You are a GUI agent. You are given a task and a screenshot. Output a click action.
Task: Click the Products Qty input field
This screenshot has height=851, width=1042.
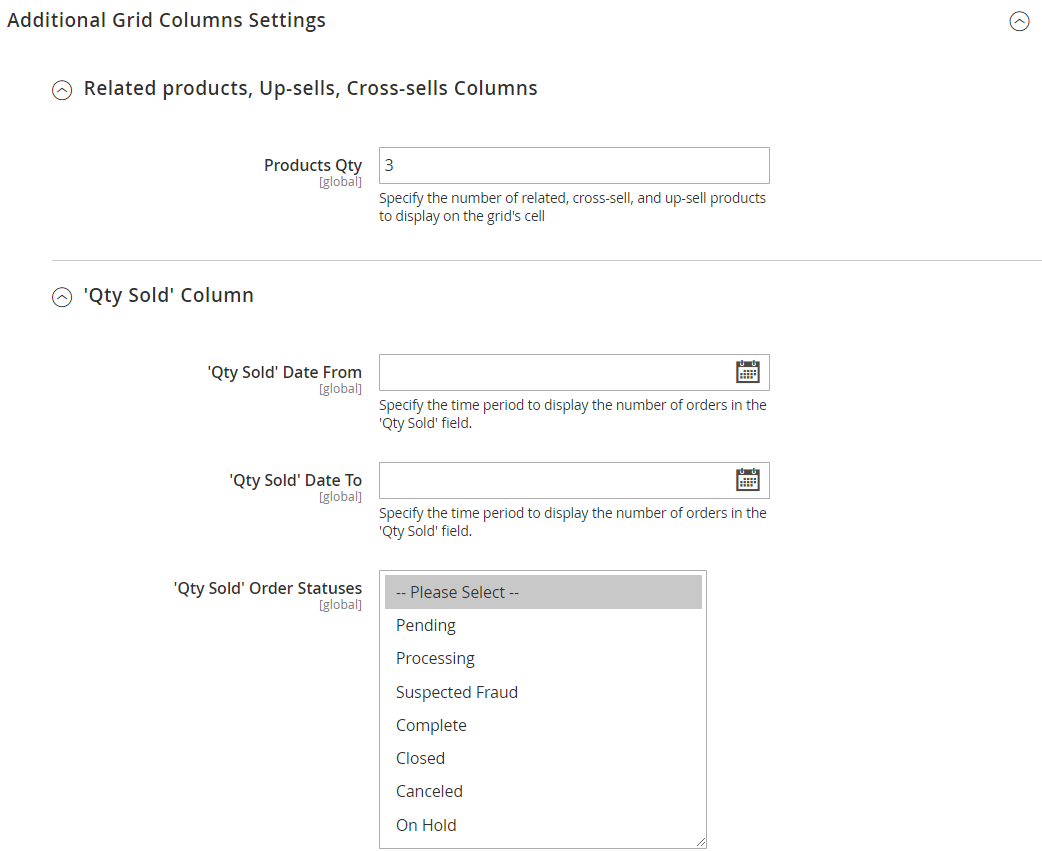(x=574, y=165)
